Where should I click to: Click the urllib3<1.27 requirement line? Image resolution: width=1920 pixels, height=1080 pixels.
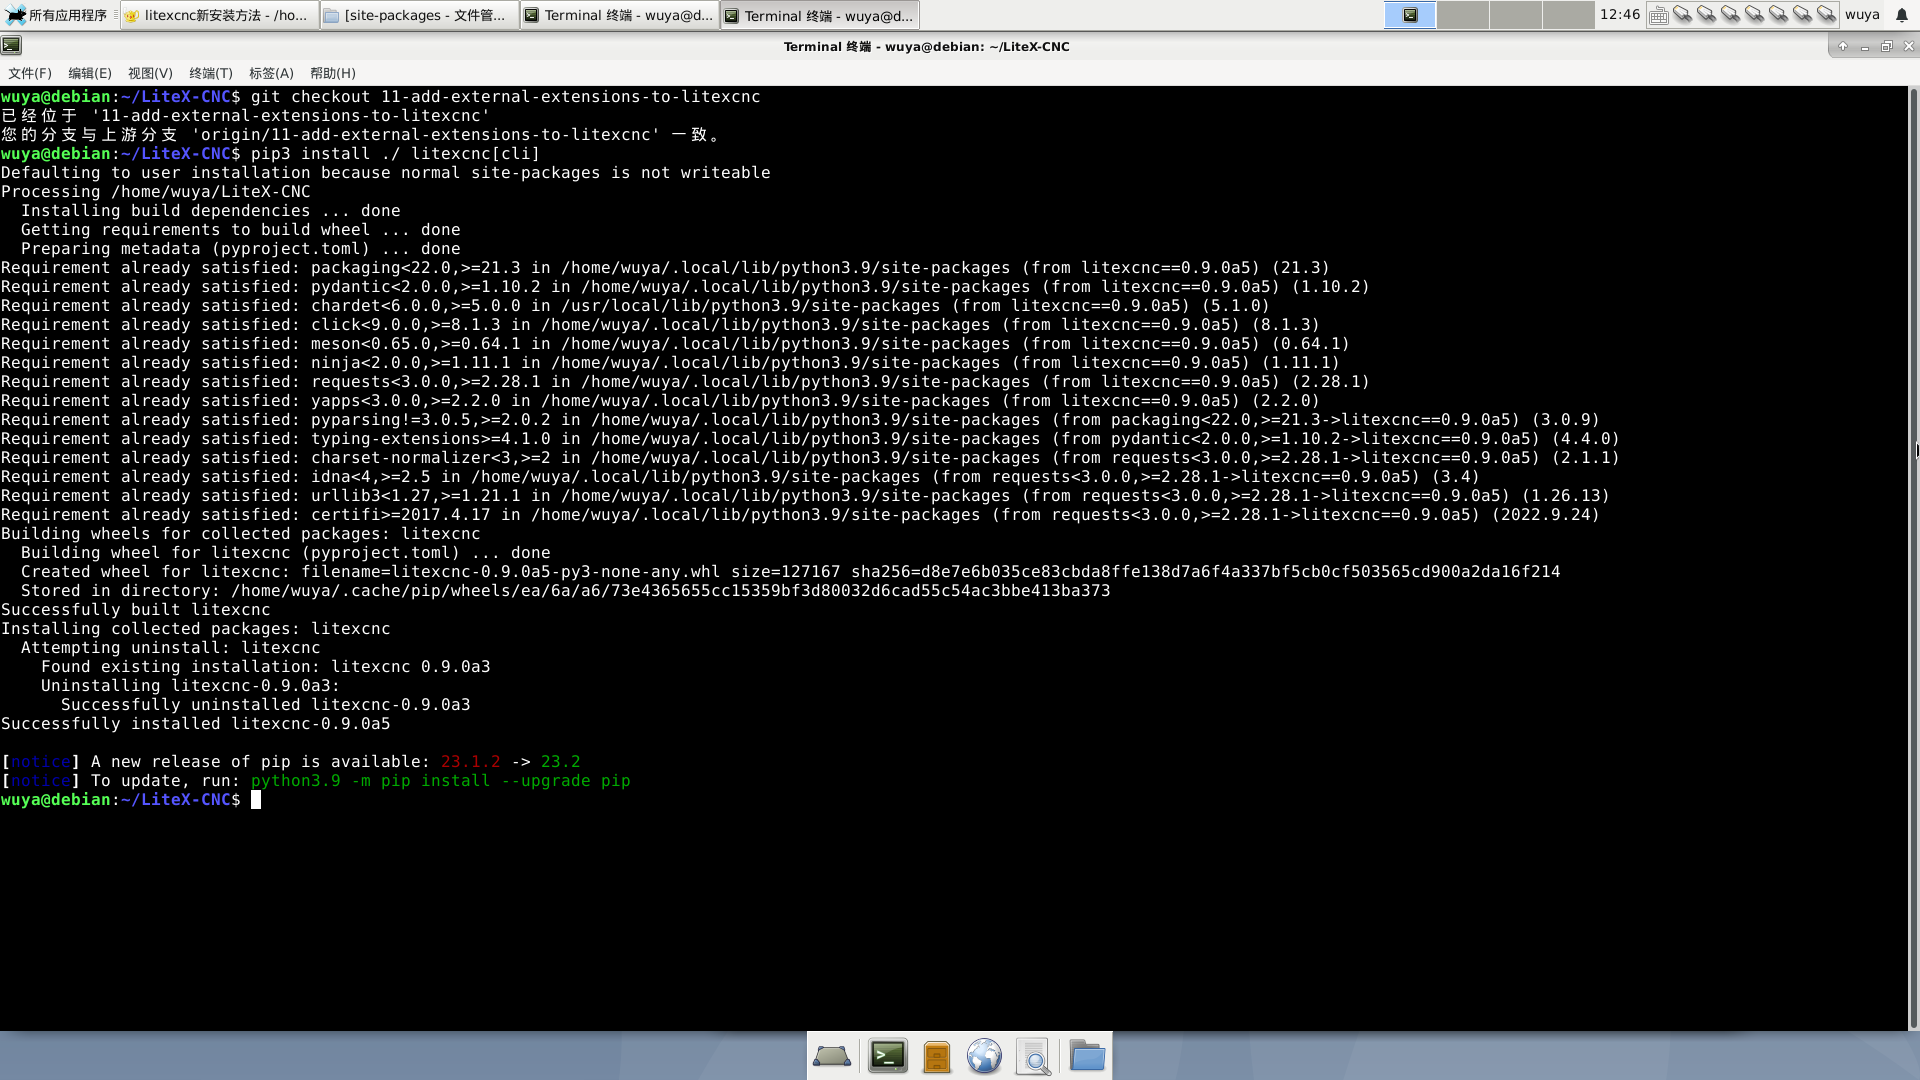(805, 496)
